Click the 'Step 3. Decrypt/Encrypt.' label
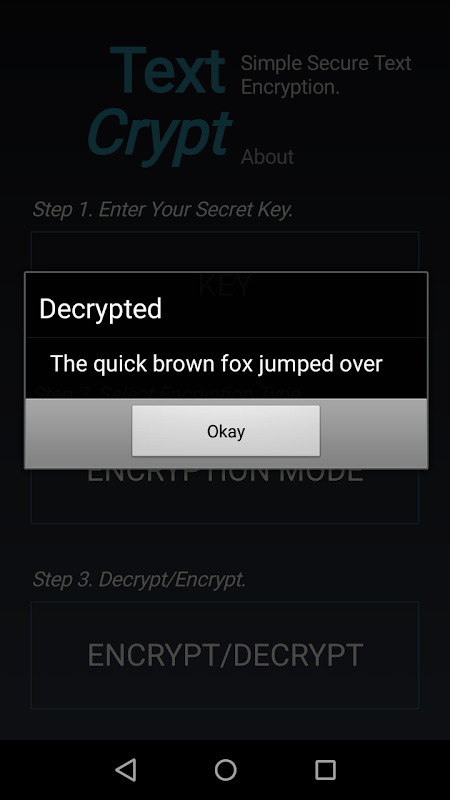The image size is (450, 800). 139,579
